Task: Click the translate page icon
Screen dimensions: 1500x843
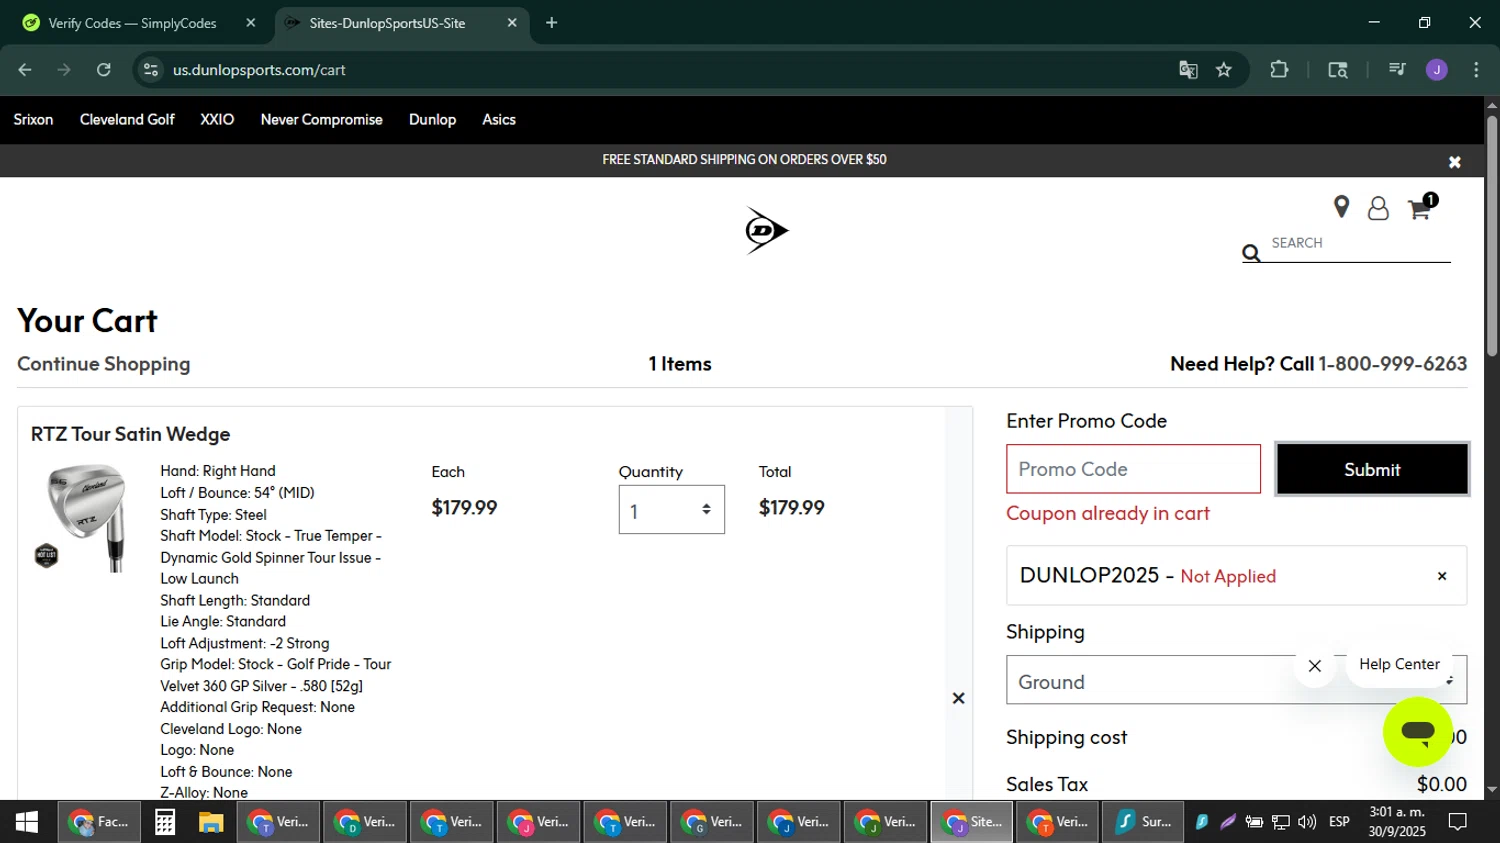Action: point(1188,70)
